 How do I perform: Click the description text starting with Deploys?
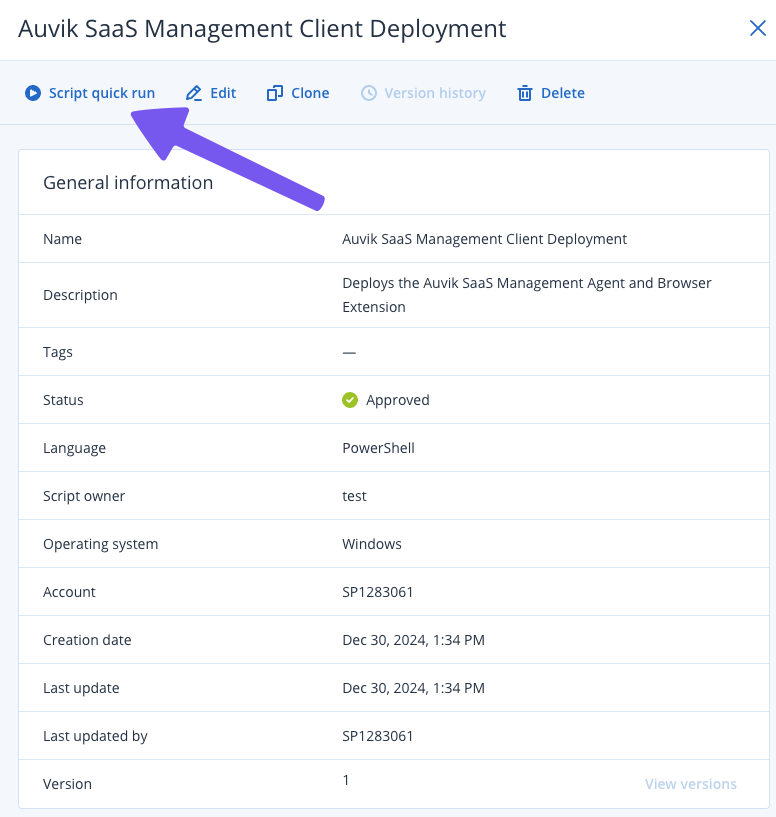(x=527, y=295)
